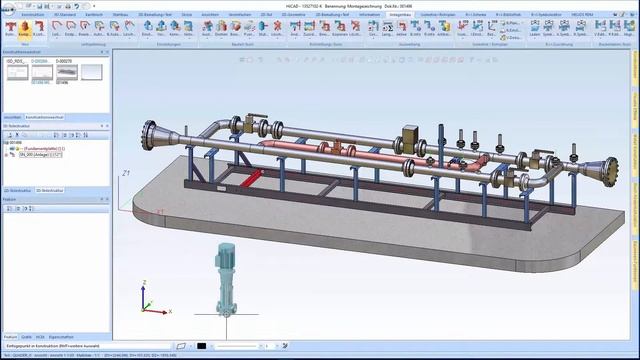This screenshot has width=640, height=360.
Task: Open quick access toolbar customize dropdown
Action: pos(94,6)
